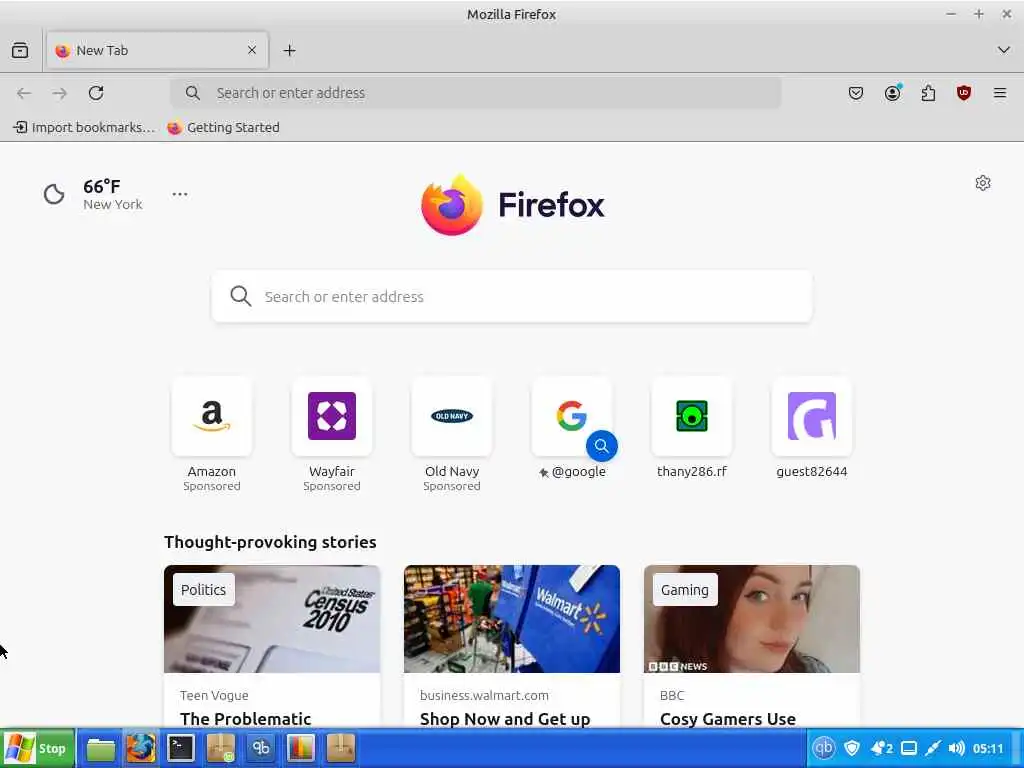
Task: Open the update notifier tray icon showing 2
Action: click(x=881, y=748)
